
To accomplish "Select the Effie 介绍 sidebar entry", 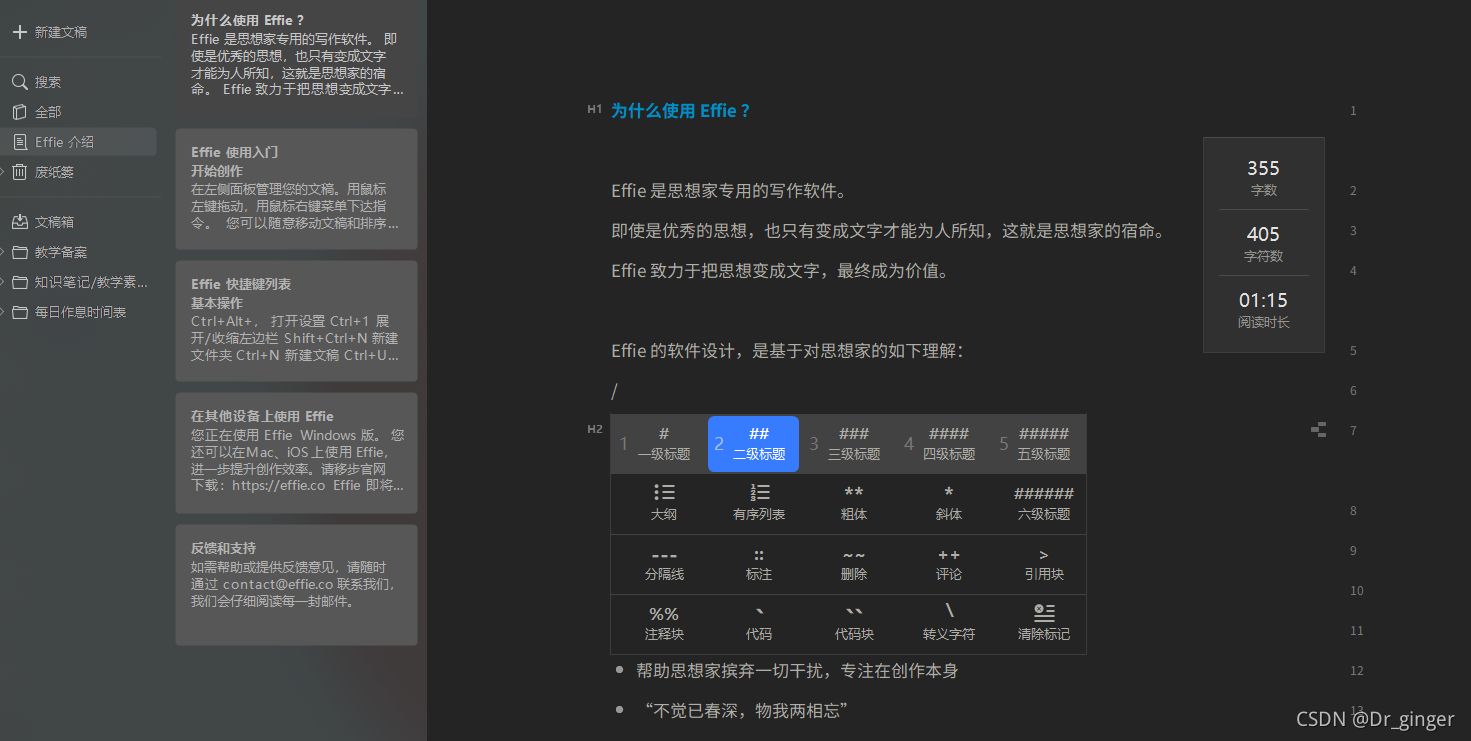I will tap(78, 142).
